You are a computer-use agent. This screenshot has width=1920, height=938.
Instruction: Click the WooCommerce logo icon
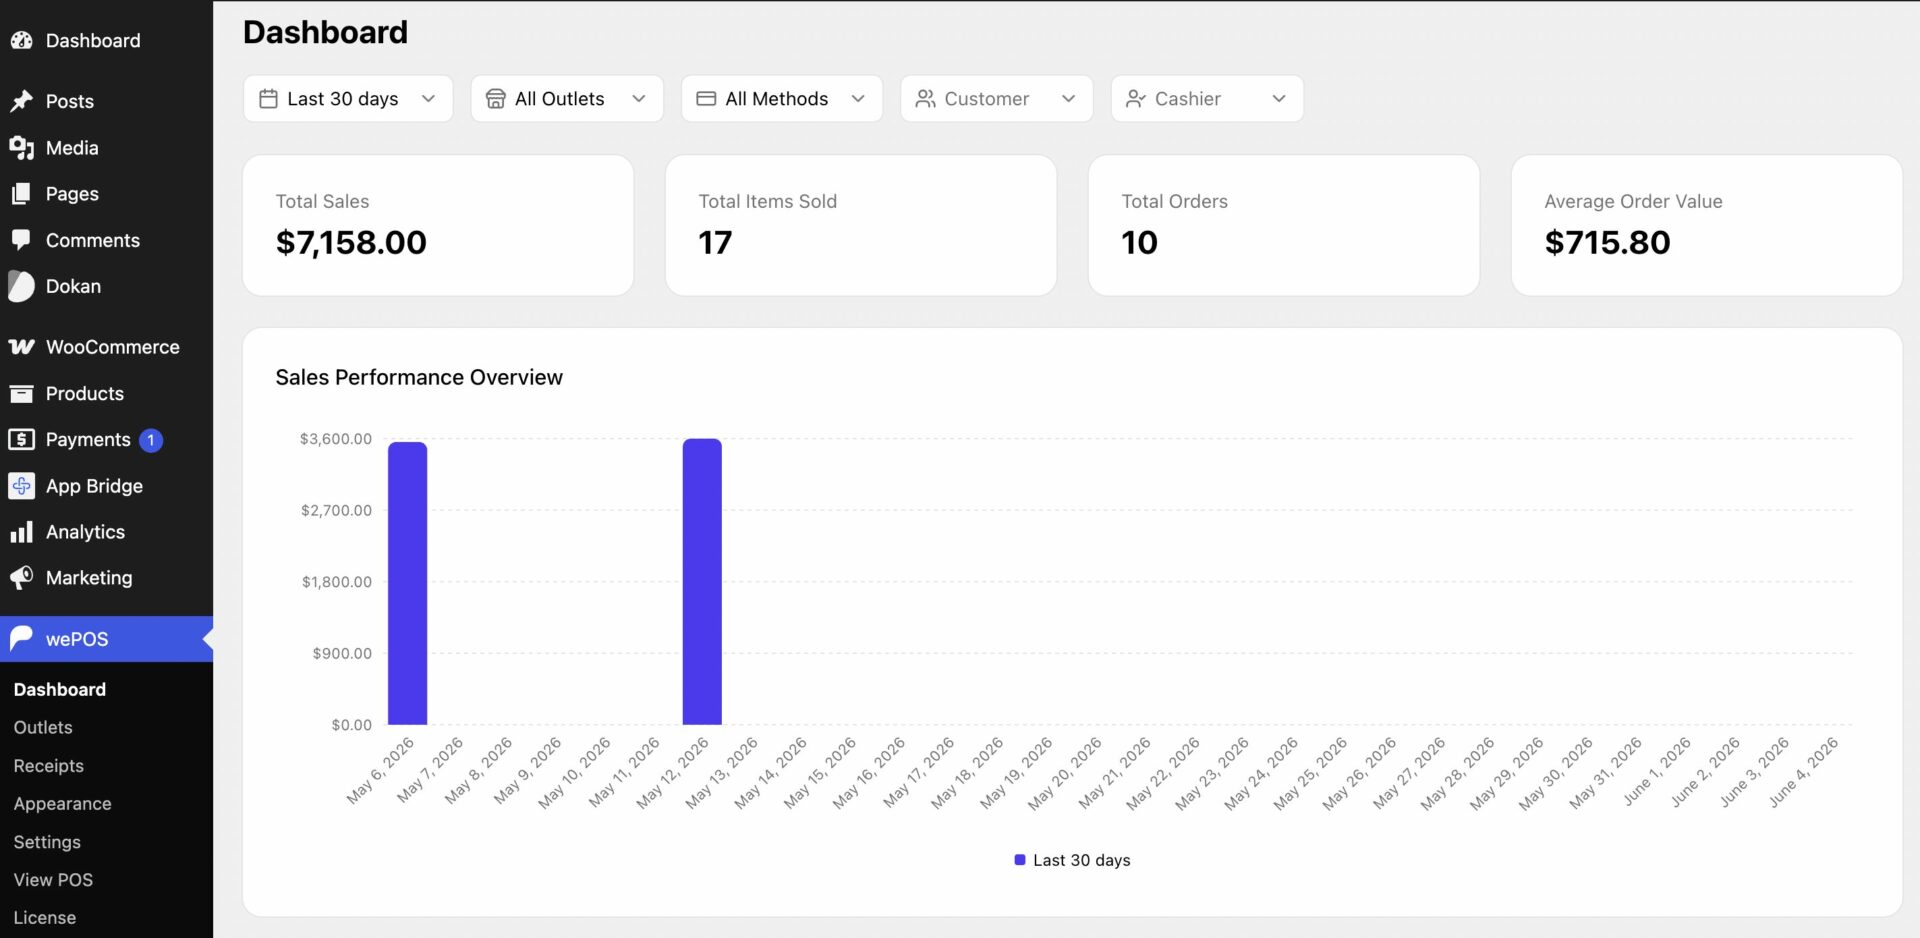tap(21, 347)
